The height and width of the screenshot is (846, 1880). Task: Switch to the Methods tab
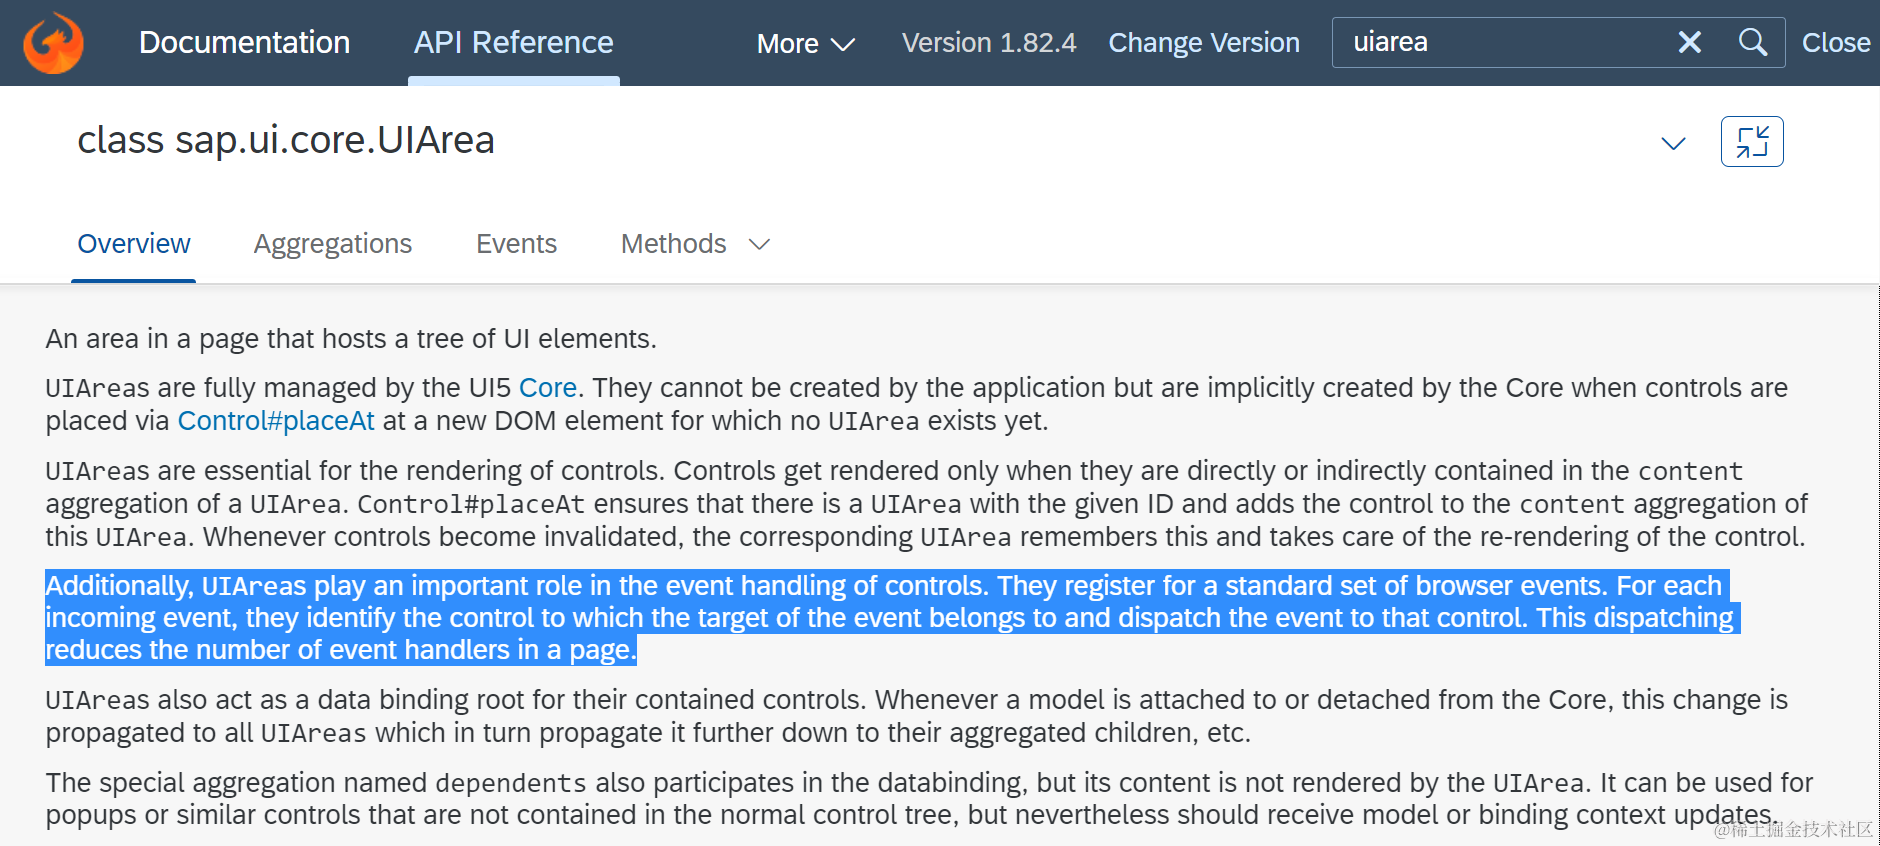pyautogui.click(x=673, y=244)
